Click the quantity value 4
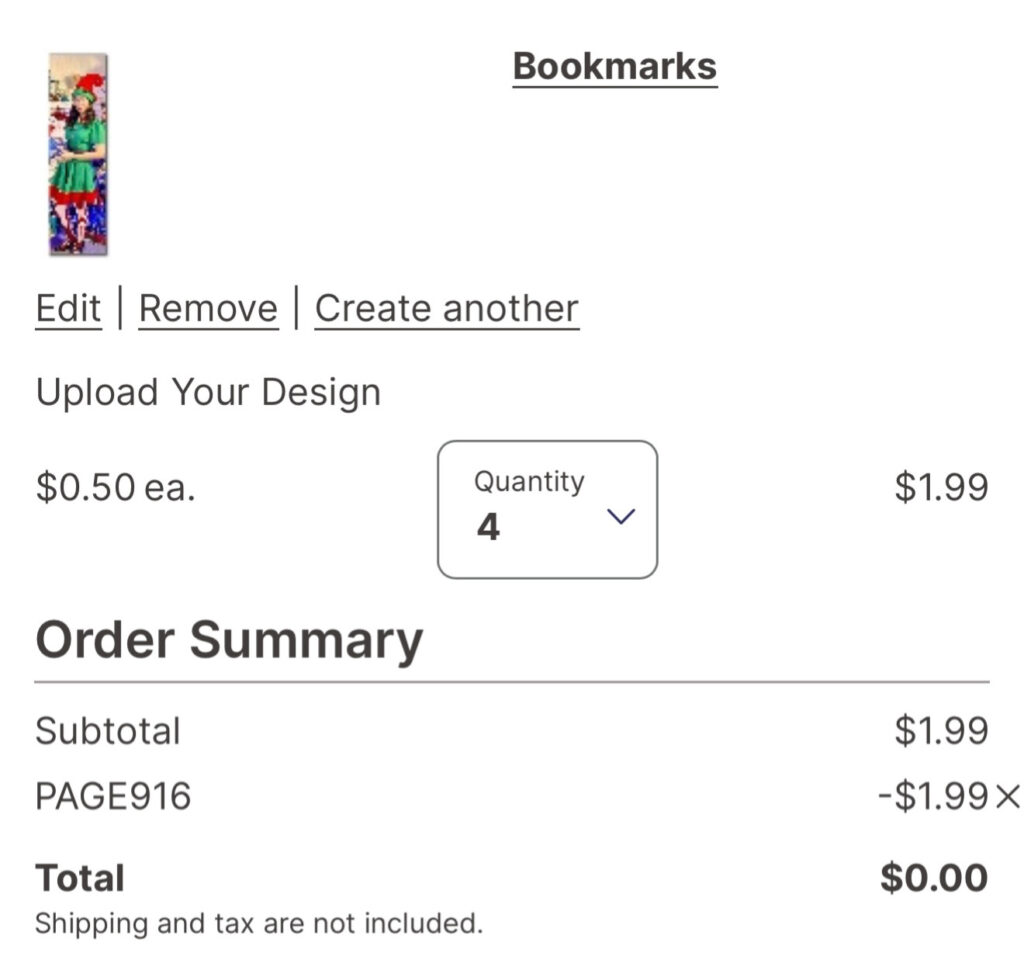The height and width of the screenshot is (953, 1024). (x=488, y=527)
